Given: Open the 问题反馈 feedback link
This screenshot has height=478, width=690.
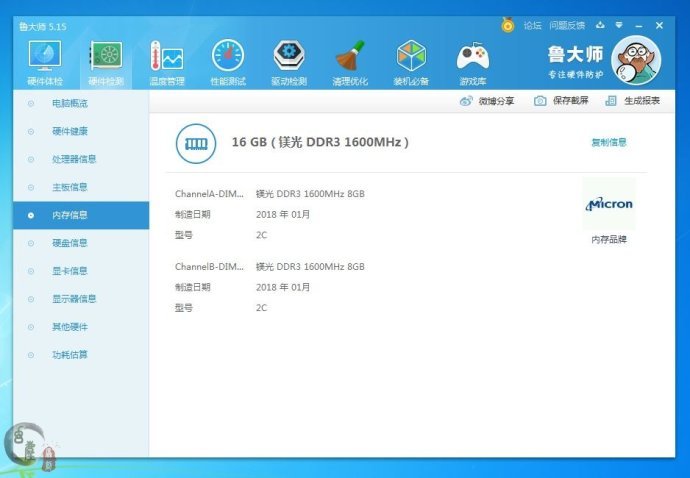Looking at the screenshot, I should (x=567, y=26).
